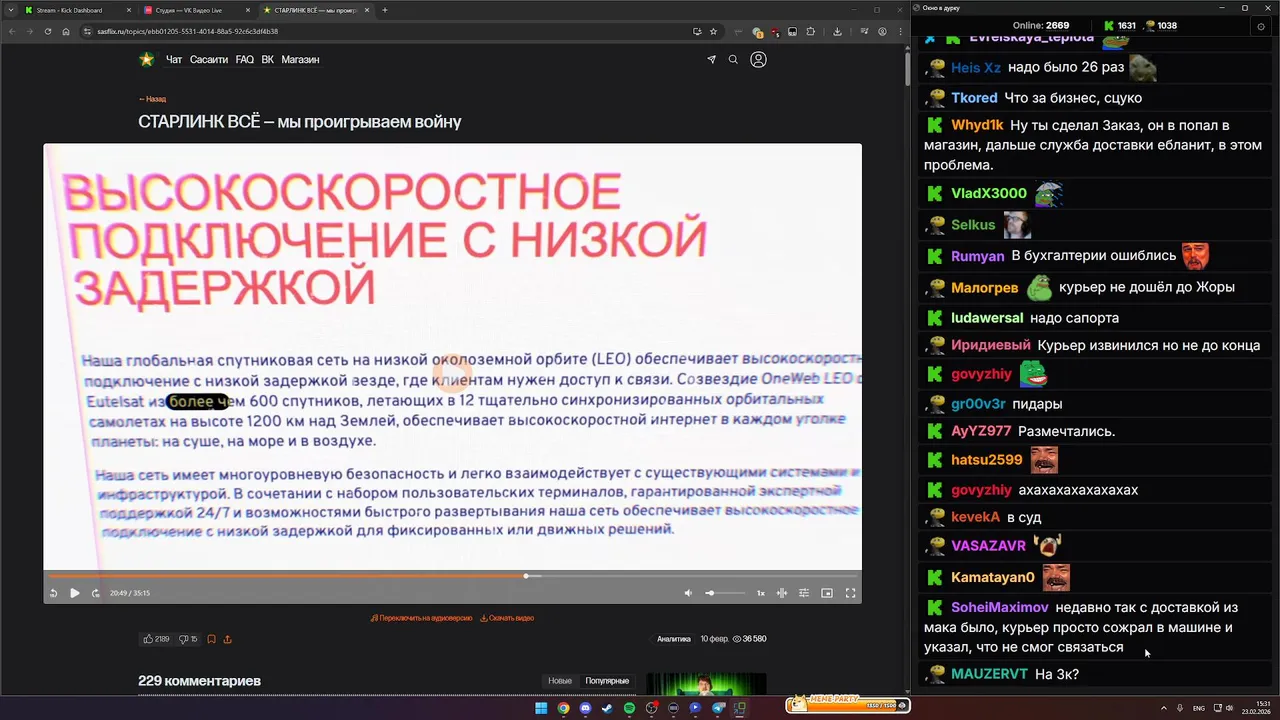Bookmark this page with the star icon
This screenshot has height=720, width=1280.
[713, 31]
